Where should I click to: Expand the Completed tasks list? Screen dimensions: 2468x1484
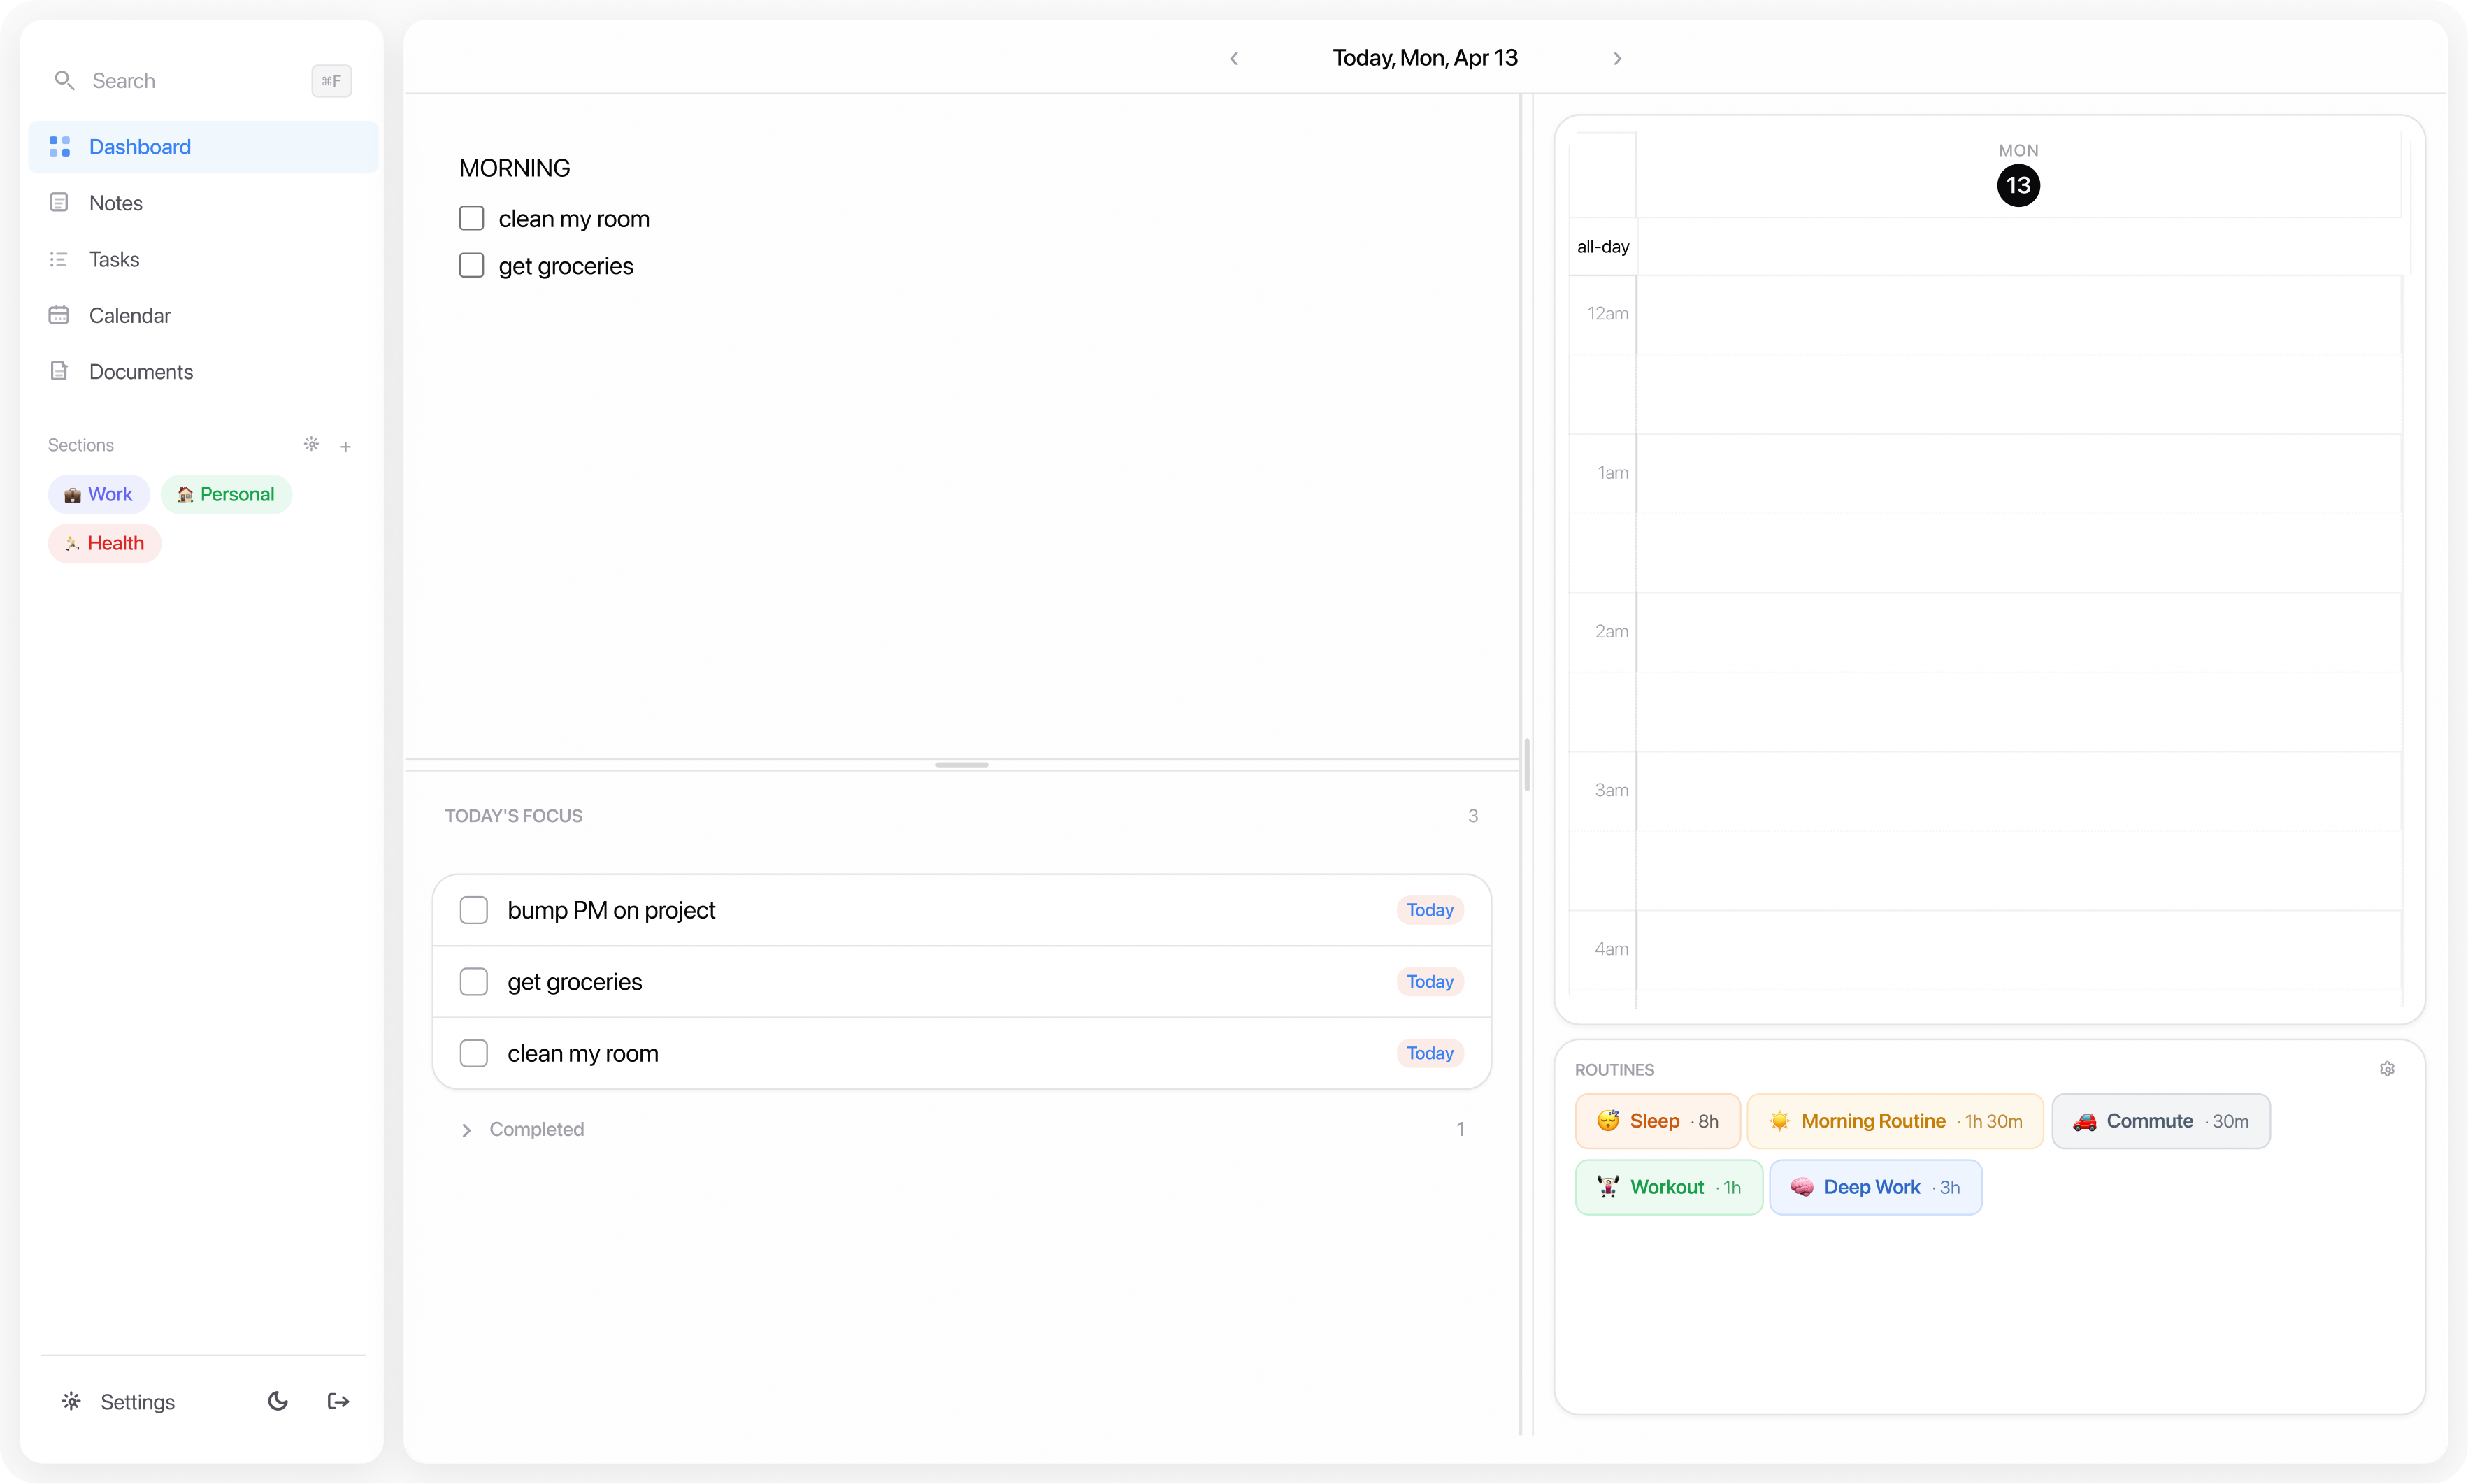[466, 1130]
